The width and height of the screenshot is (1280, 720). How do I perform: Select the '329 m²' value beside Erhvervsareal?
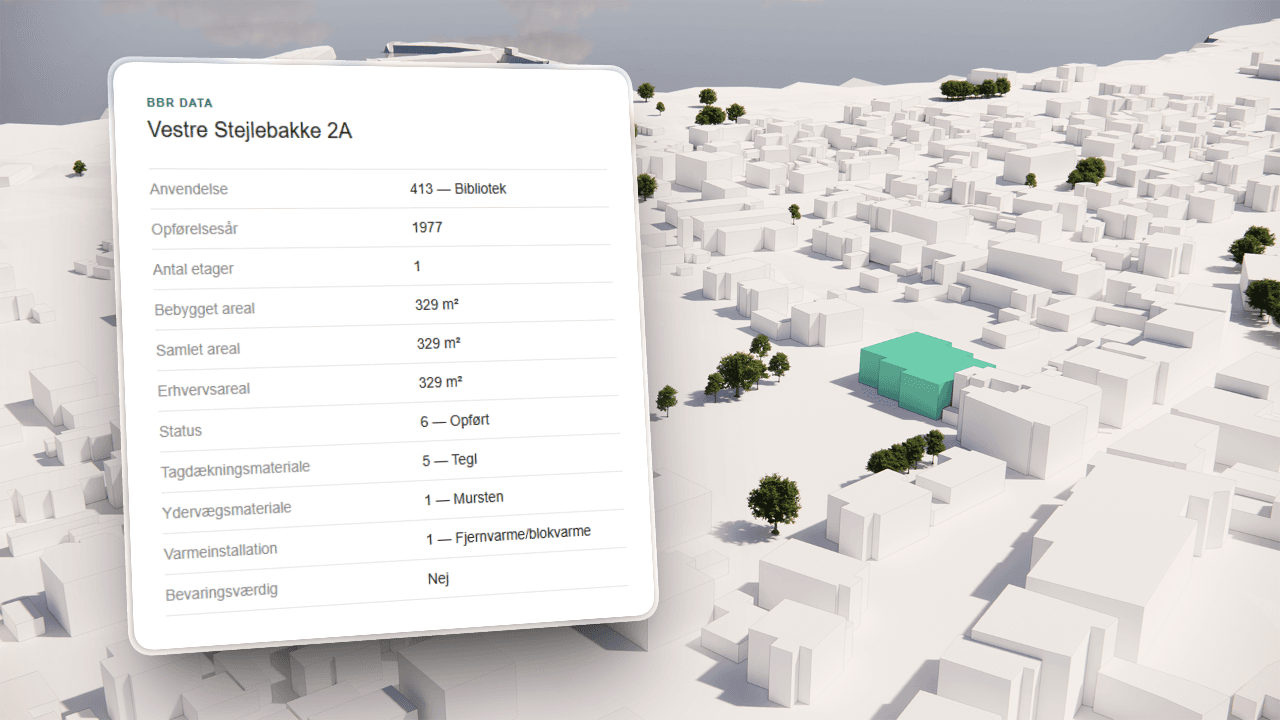coord(441,382)
